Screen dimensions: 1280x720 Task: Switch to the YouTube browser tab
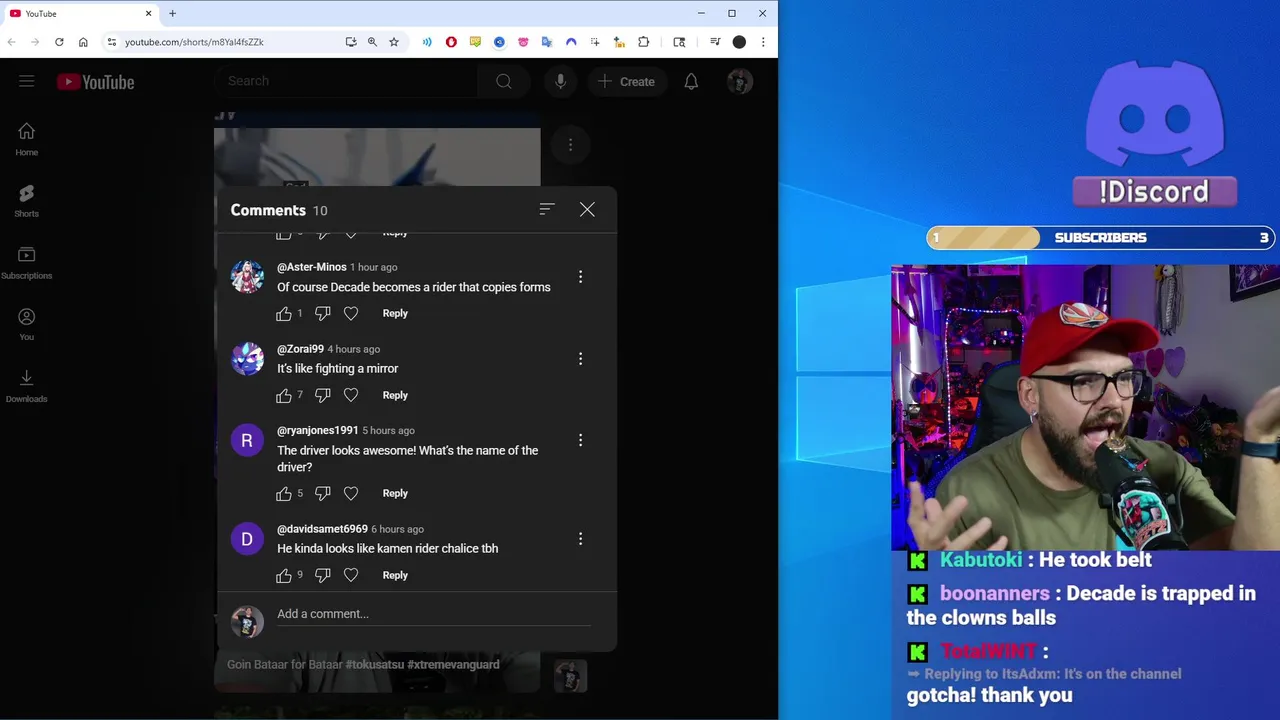point(80,14)
